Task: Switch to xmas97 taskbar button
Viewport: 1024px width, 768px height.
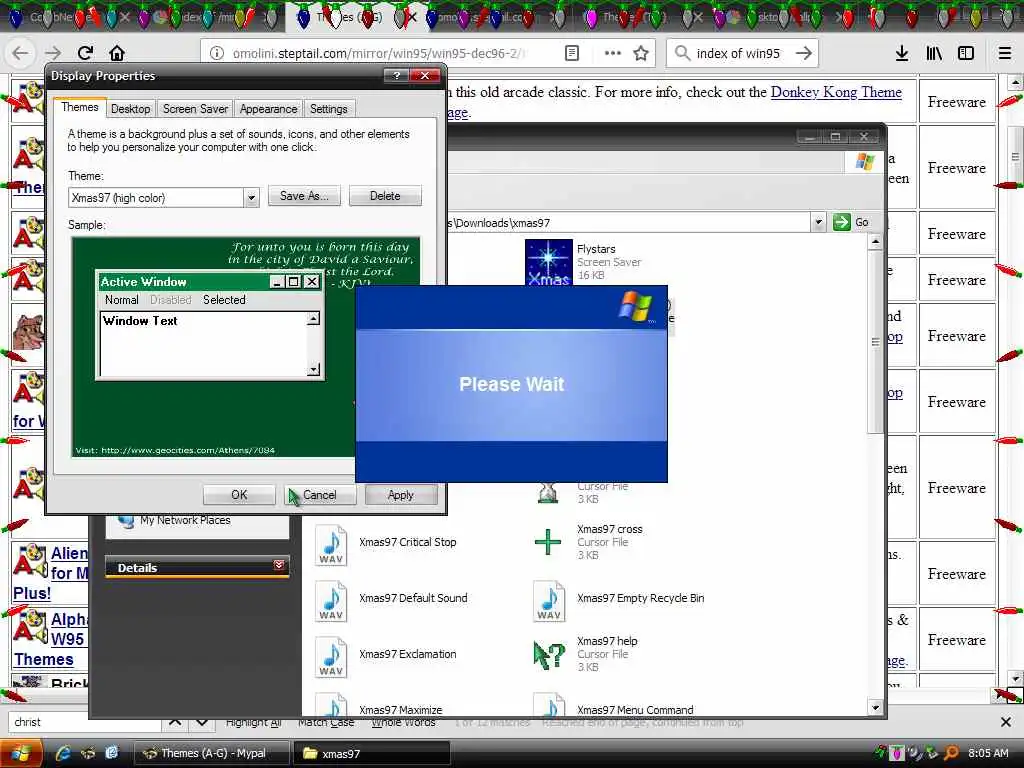Action: [x=372, y=753]
